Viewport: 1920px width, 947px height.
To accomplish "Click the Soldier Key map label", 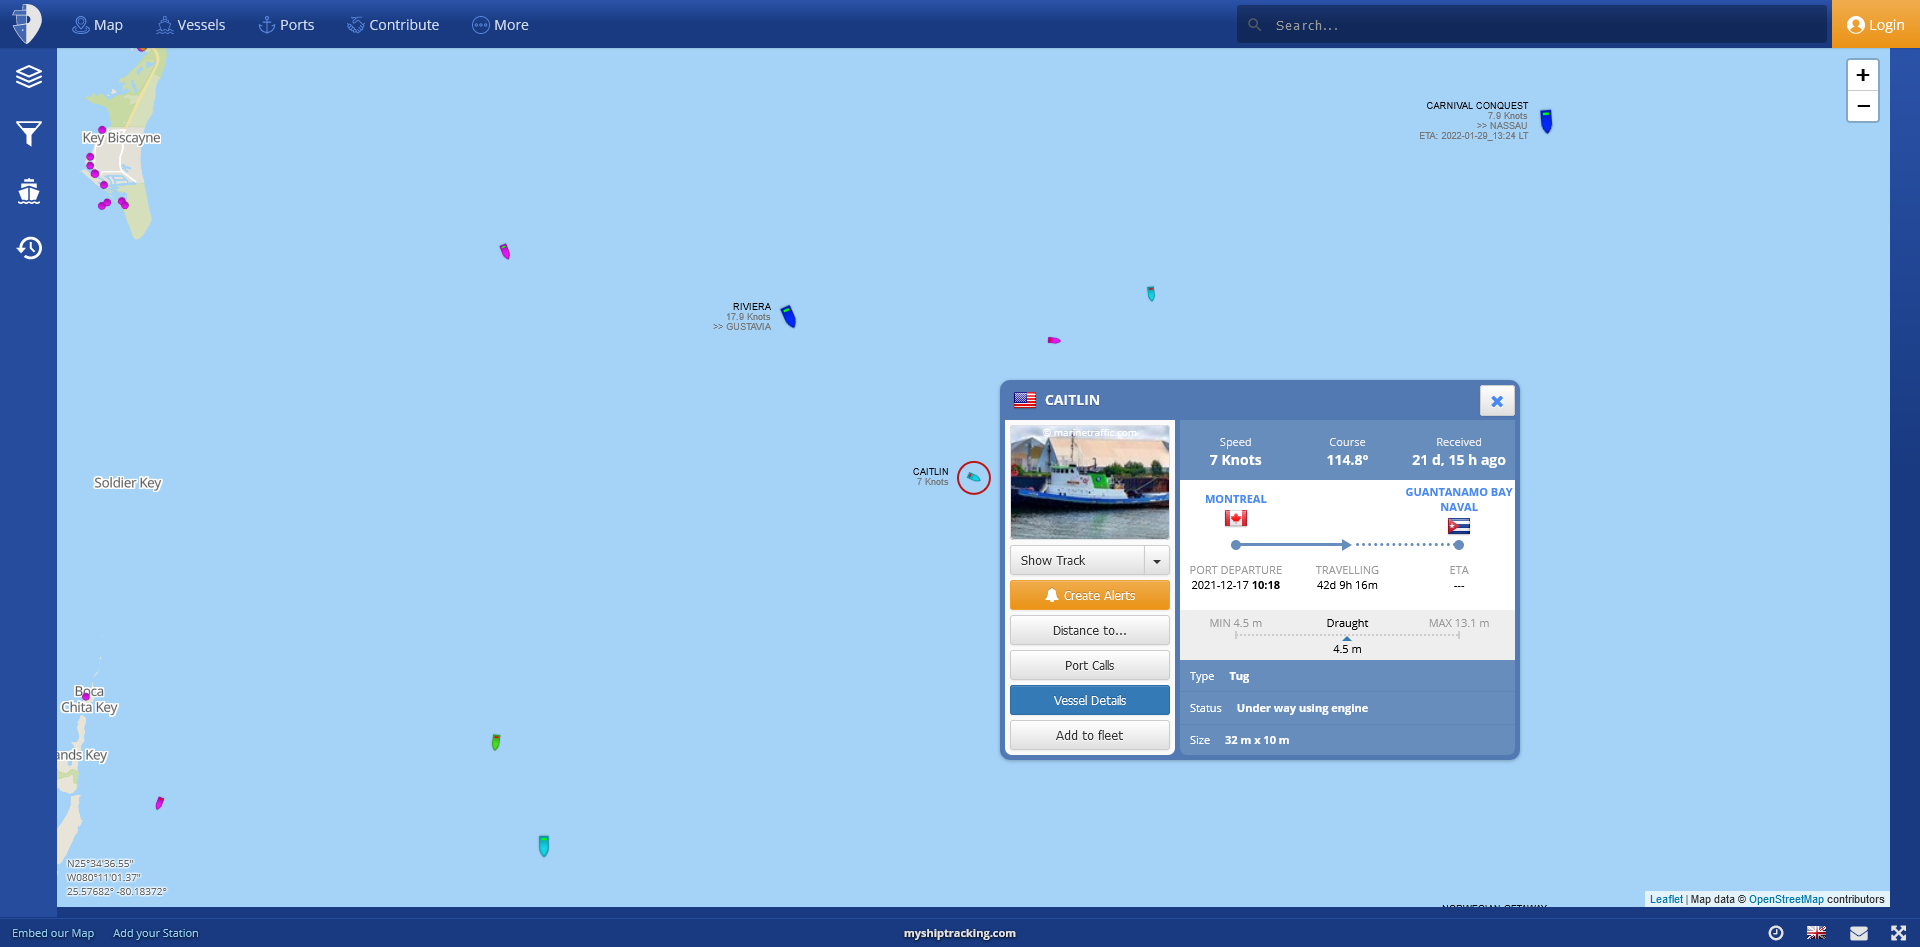I will [127, 482].
